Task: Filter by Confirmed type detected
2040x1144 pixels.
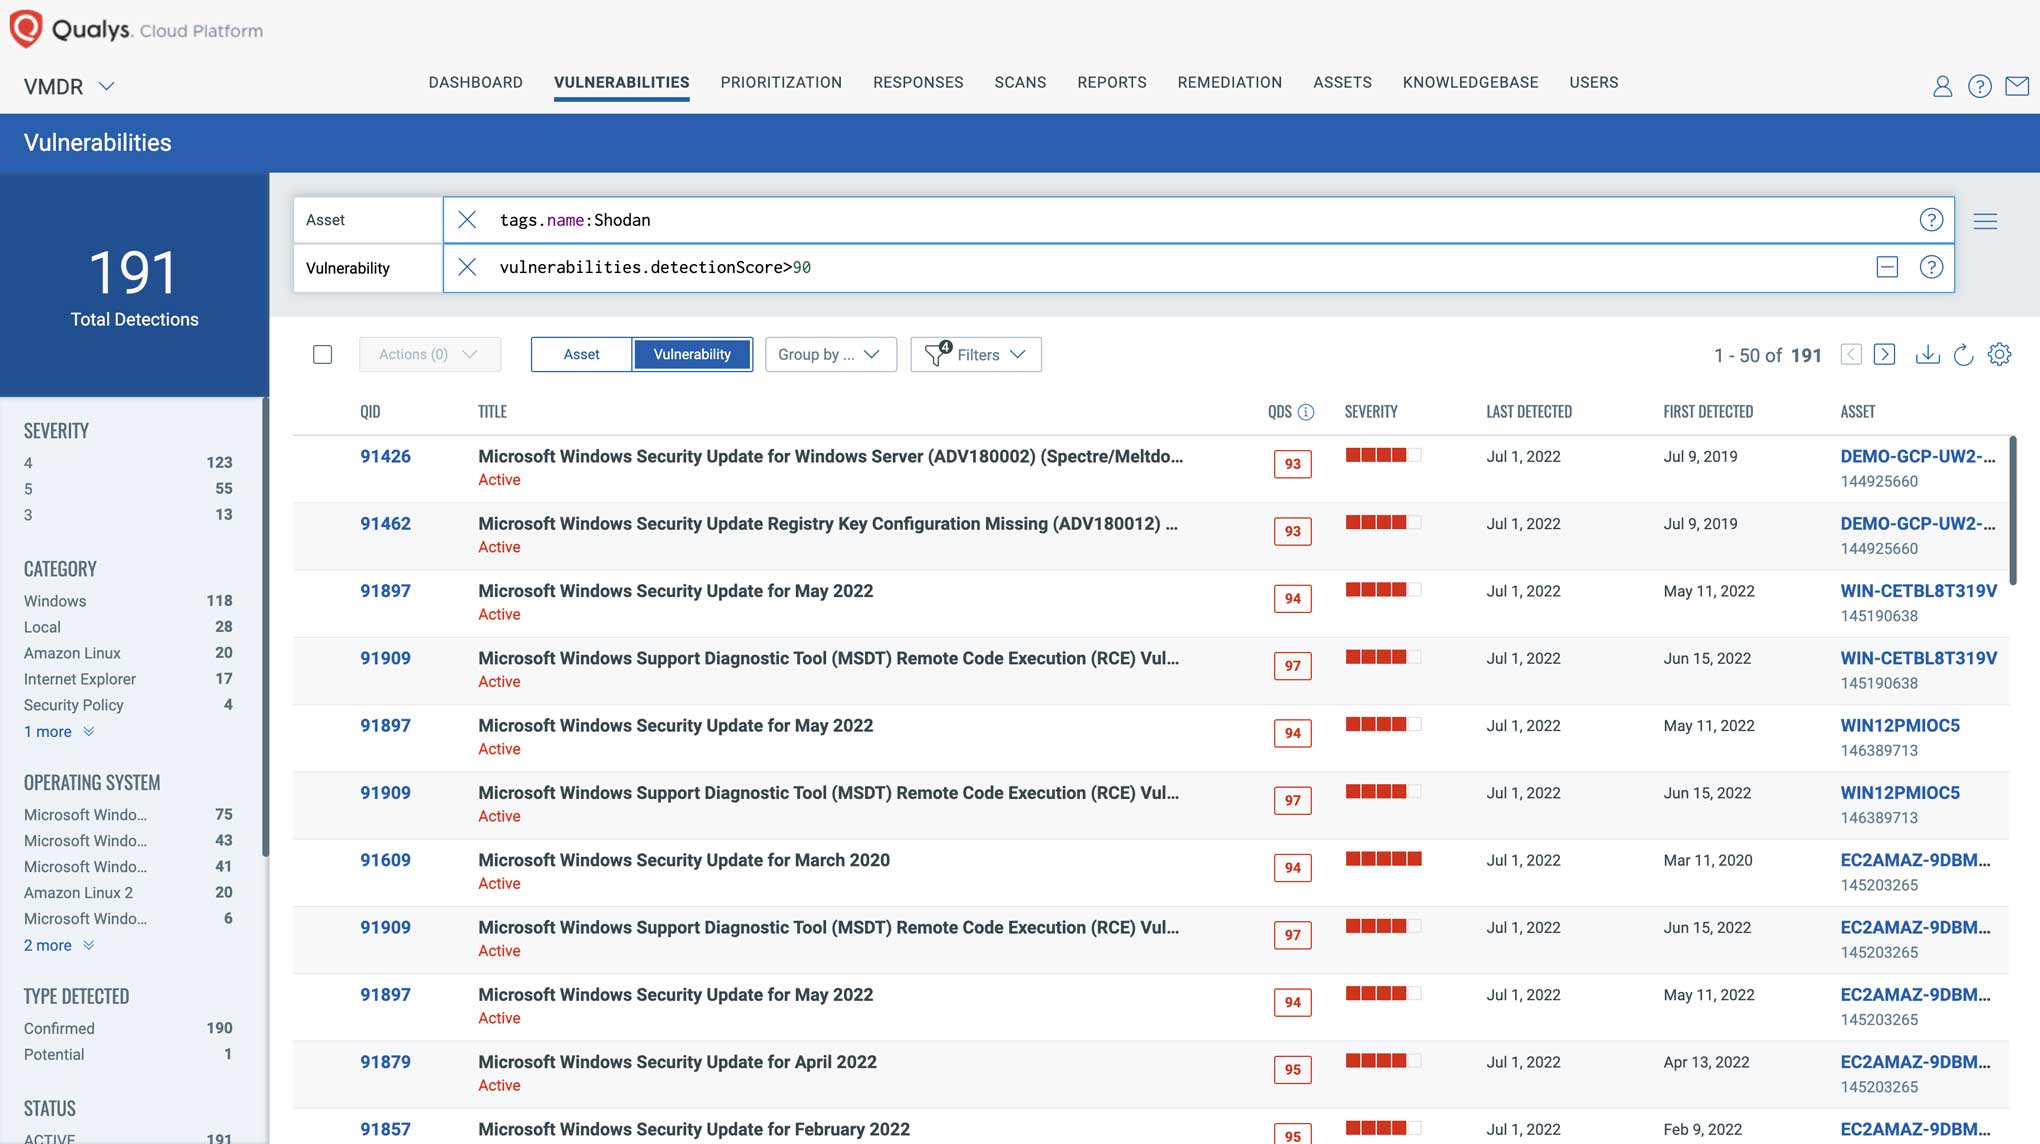Action: tap(128, 1029)
